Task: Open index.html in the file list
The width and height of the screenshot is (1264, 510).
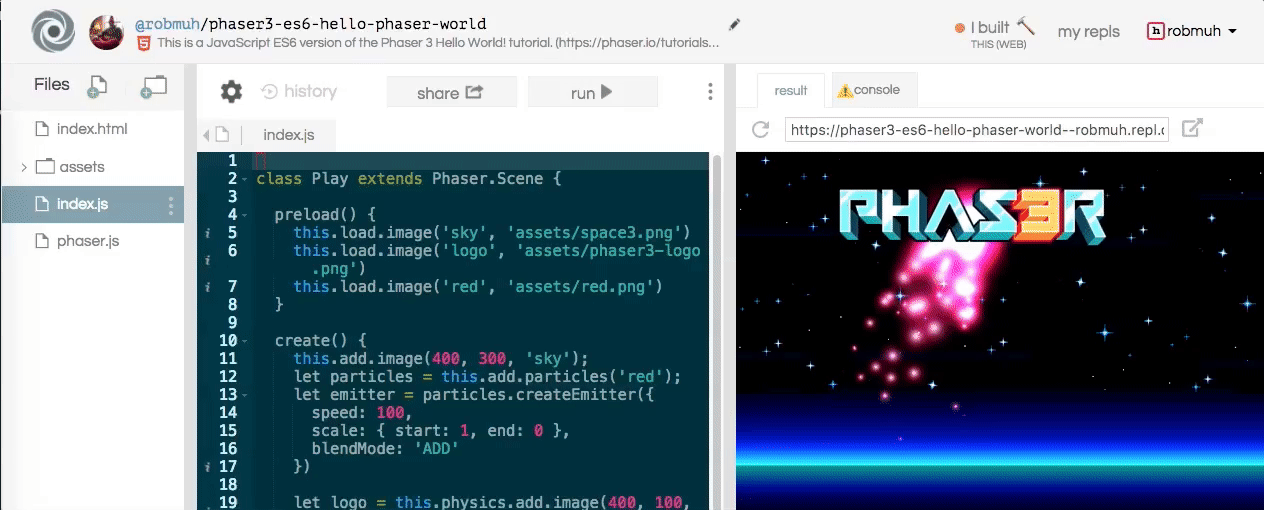Action: click(92, 129)
